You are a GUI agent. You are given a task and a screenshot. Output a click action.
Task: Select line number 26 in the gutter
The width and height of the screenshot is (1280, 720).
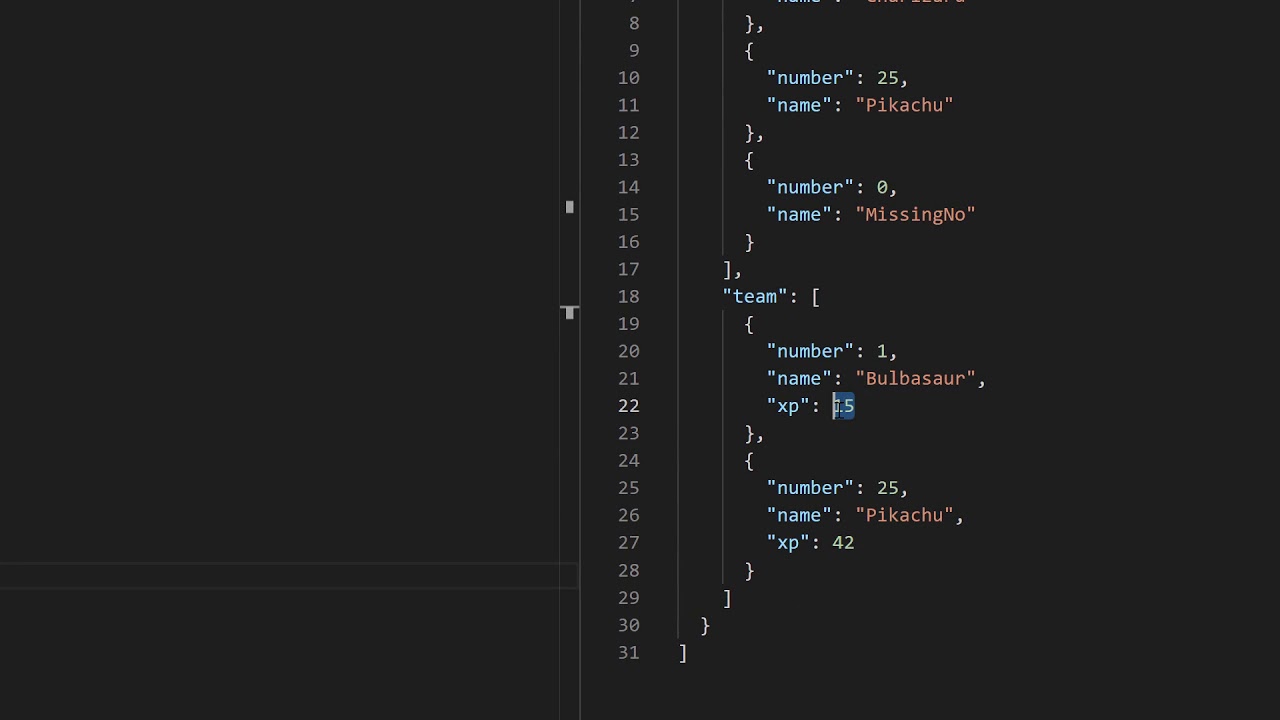pyautogui.click(x=628, y=515)
